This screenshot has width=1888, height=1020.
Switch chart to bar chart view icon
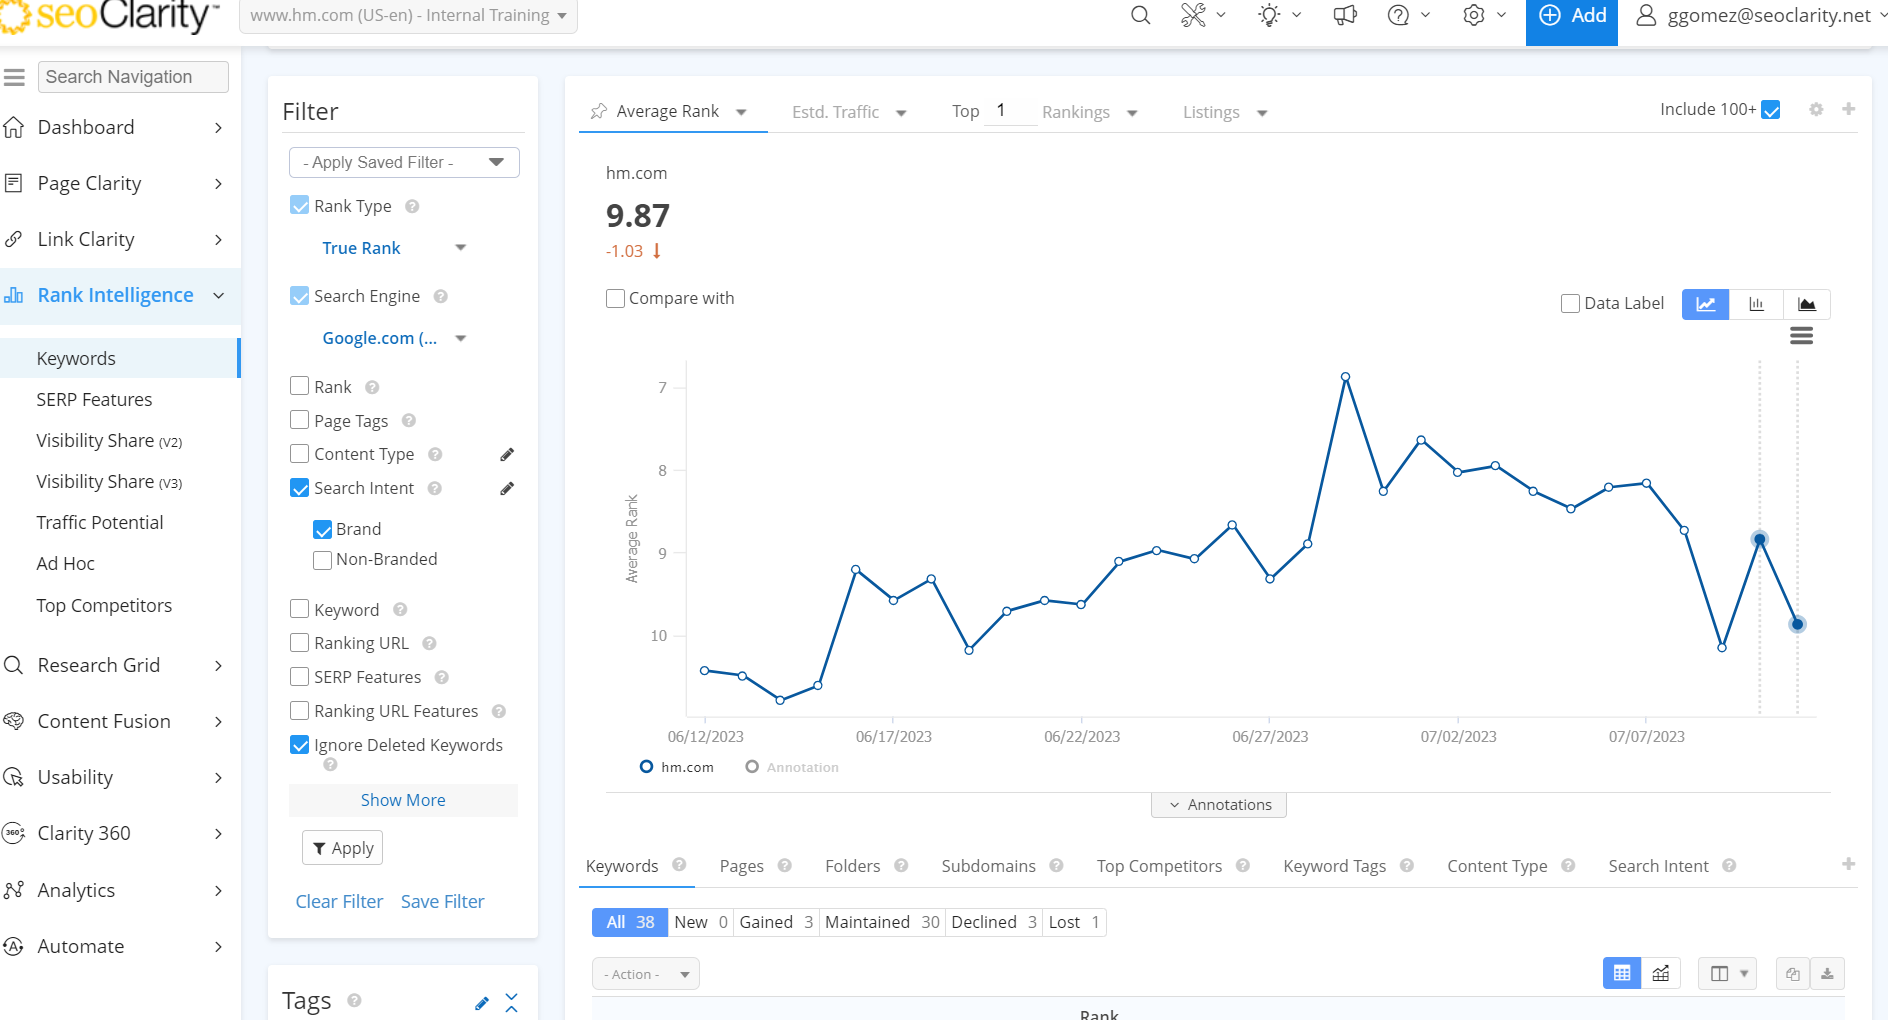(1756, 304)
